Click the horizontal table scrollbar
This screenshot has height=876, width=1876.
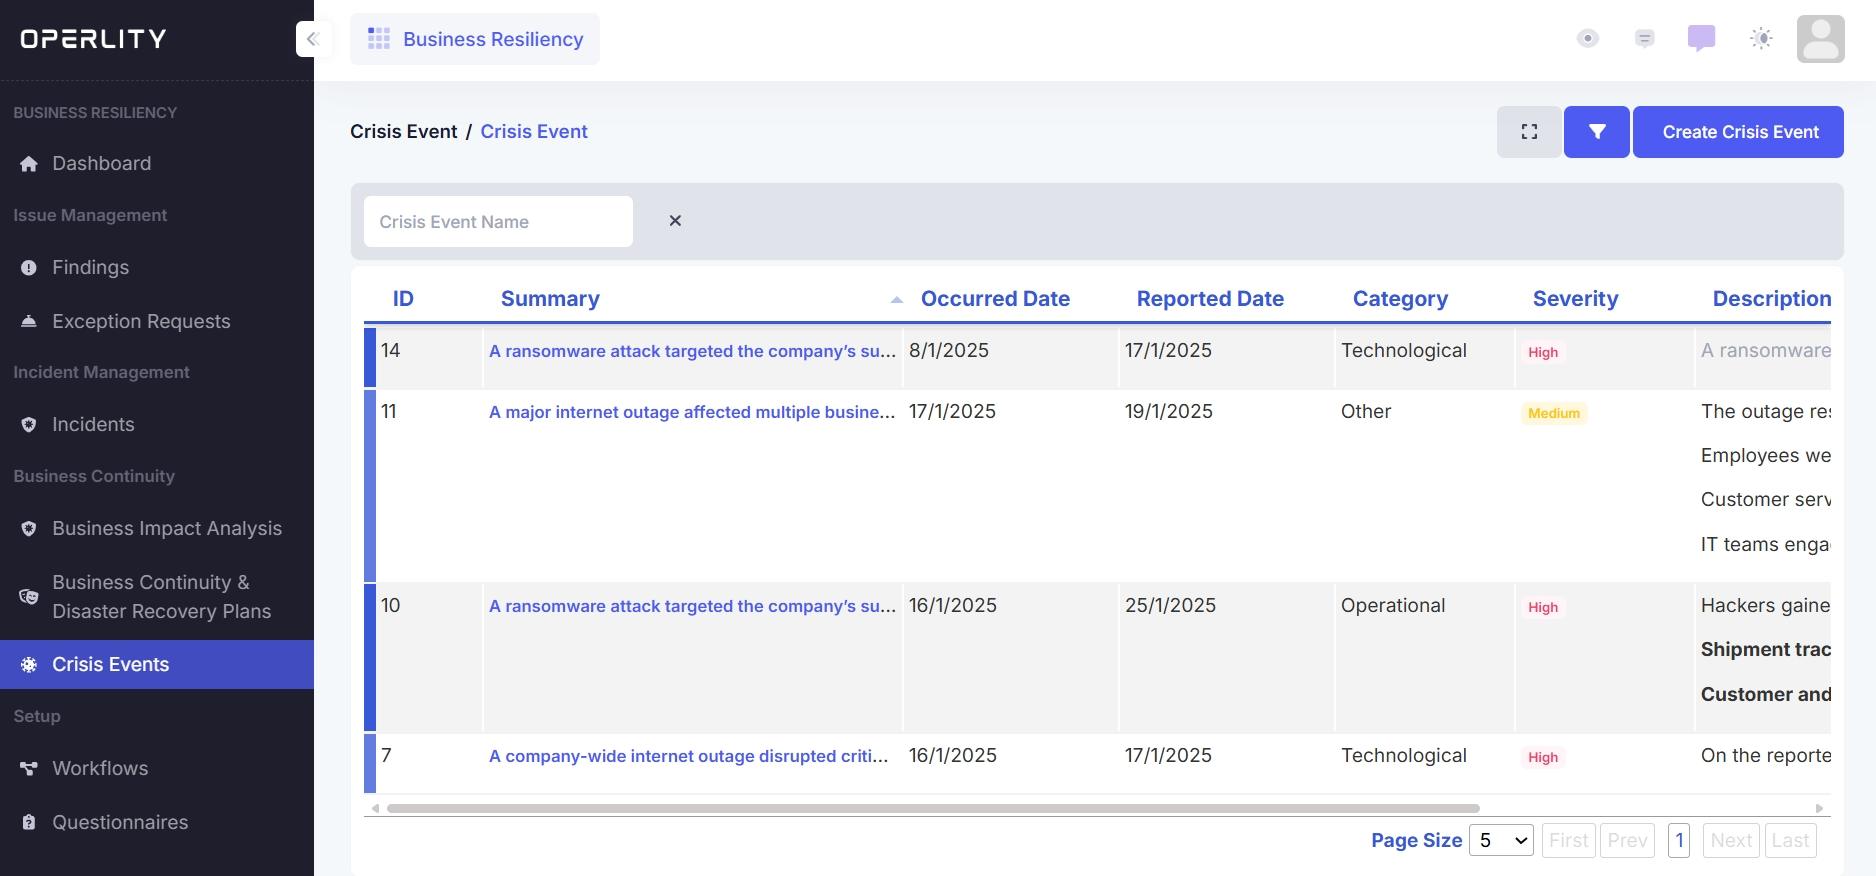(932, 808)
